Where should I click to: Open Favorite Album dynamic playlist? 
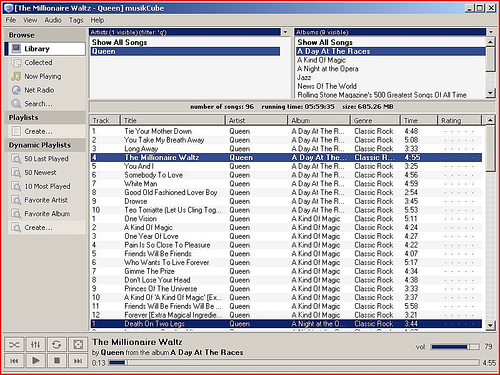tap(47, 214)
